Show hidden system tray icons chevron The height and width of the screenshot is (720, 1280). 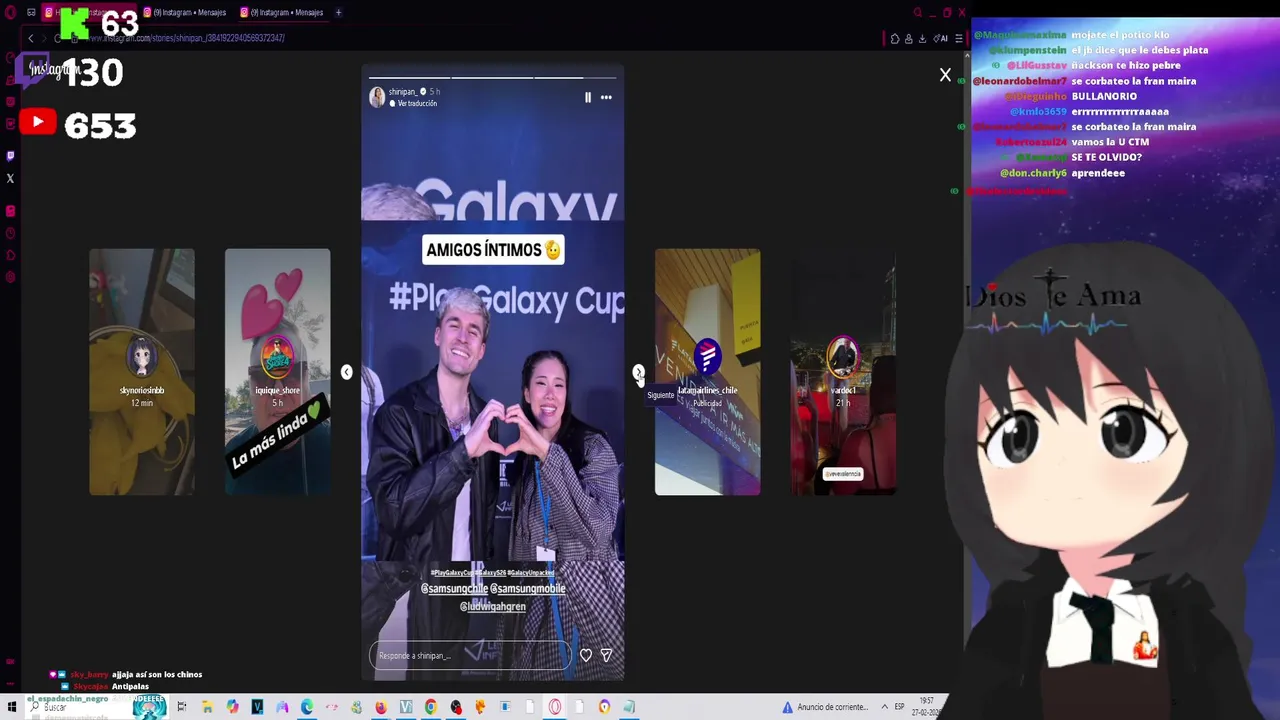[x=884, y=707]
